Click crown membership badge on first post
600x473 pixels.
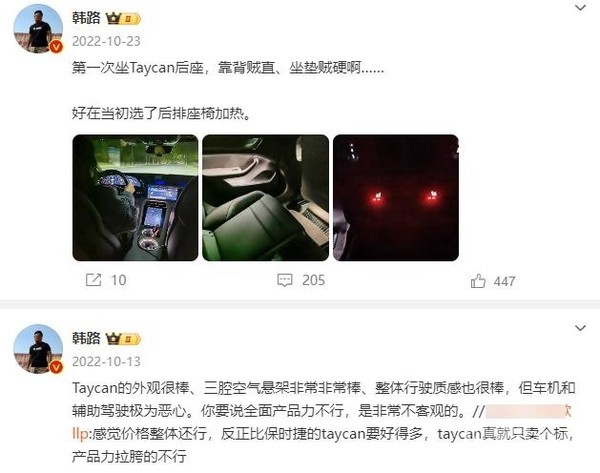123,18
